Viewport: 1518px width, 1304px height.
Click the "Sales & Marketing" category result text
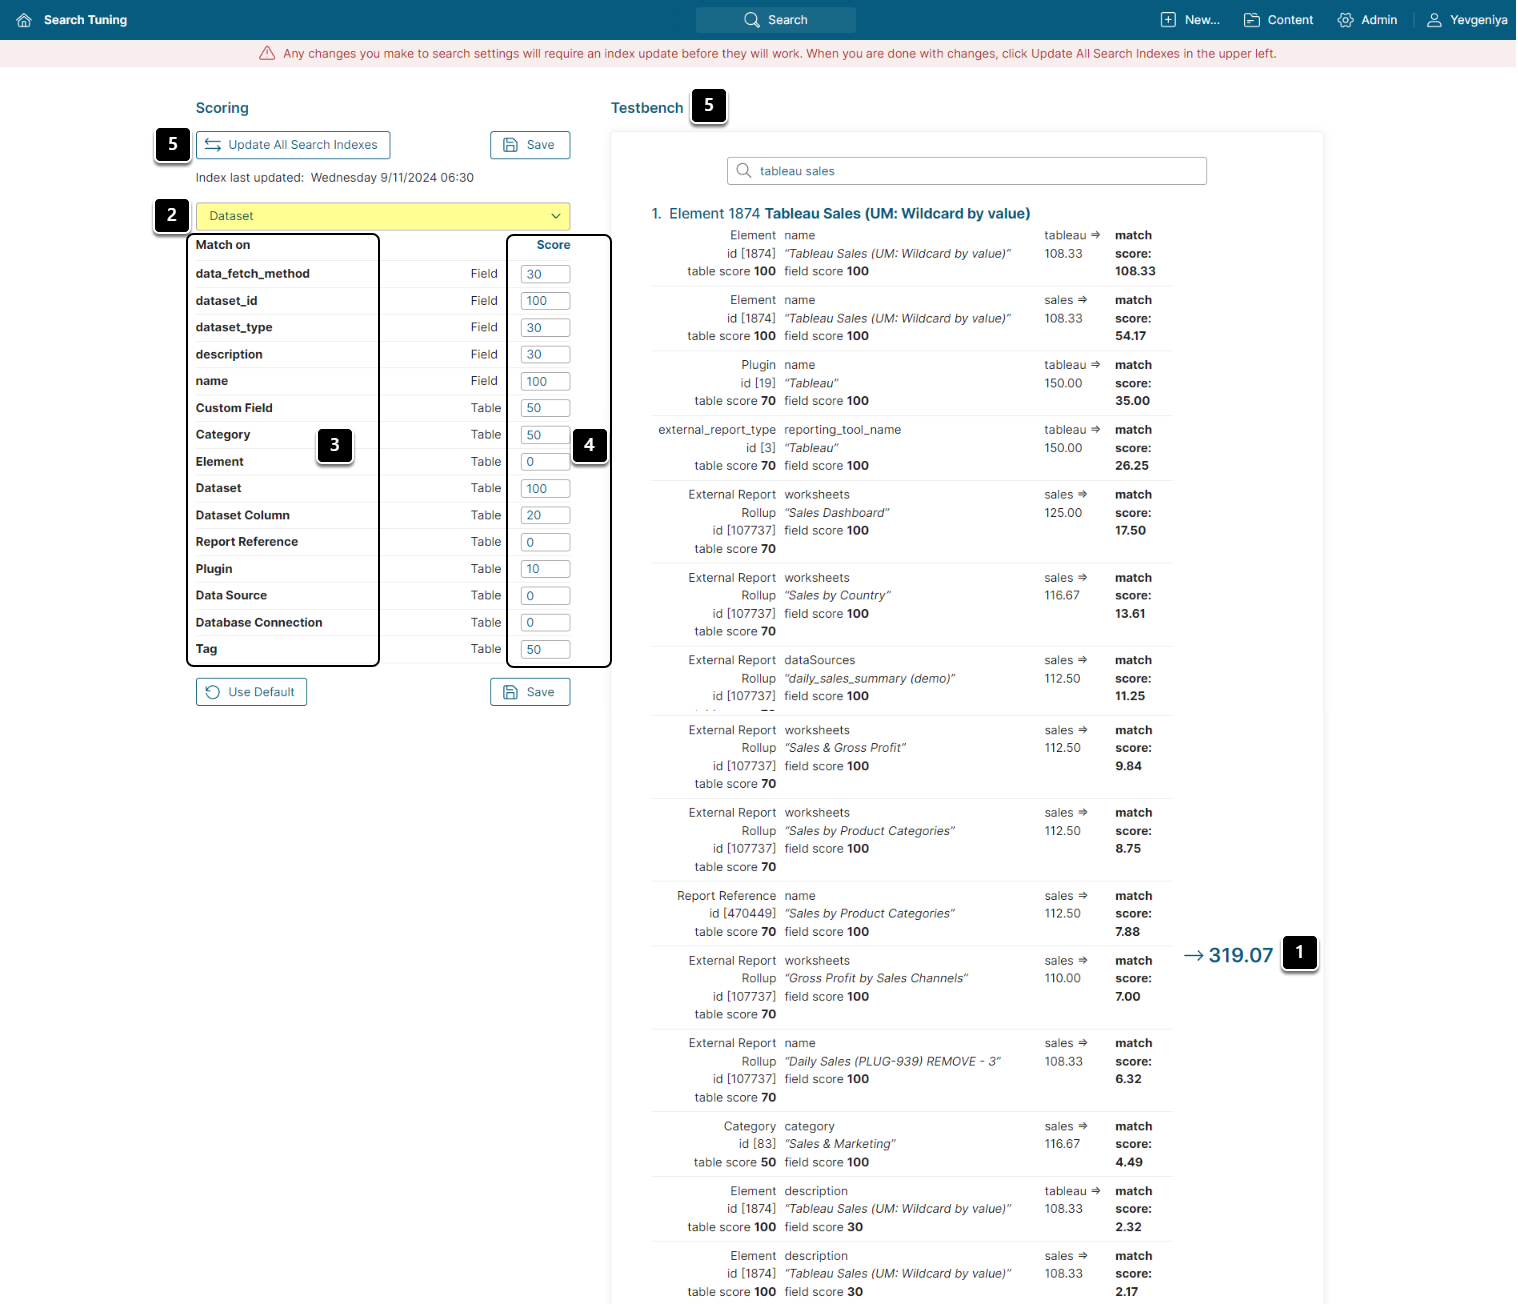840,1144
